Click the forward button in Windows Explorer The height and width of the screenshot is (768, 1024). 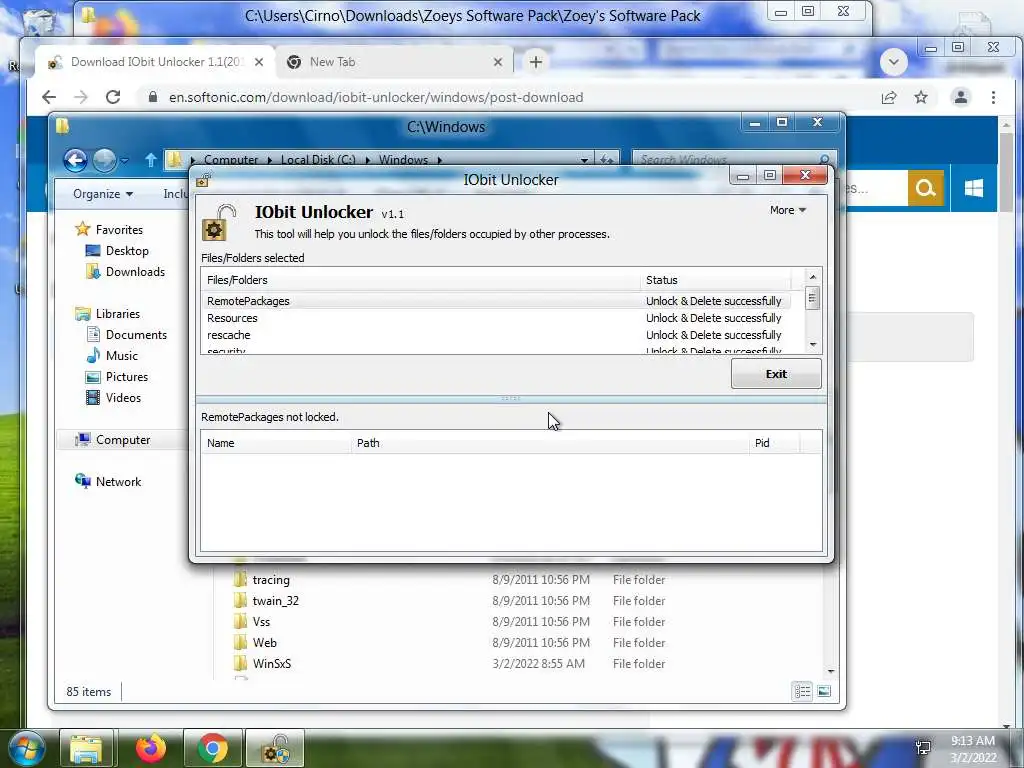104,160
